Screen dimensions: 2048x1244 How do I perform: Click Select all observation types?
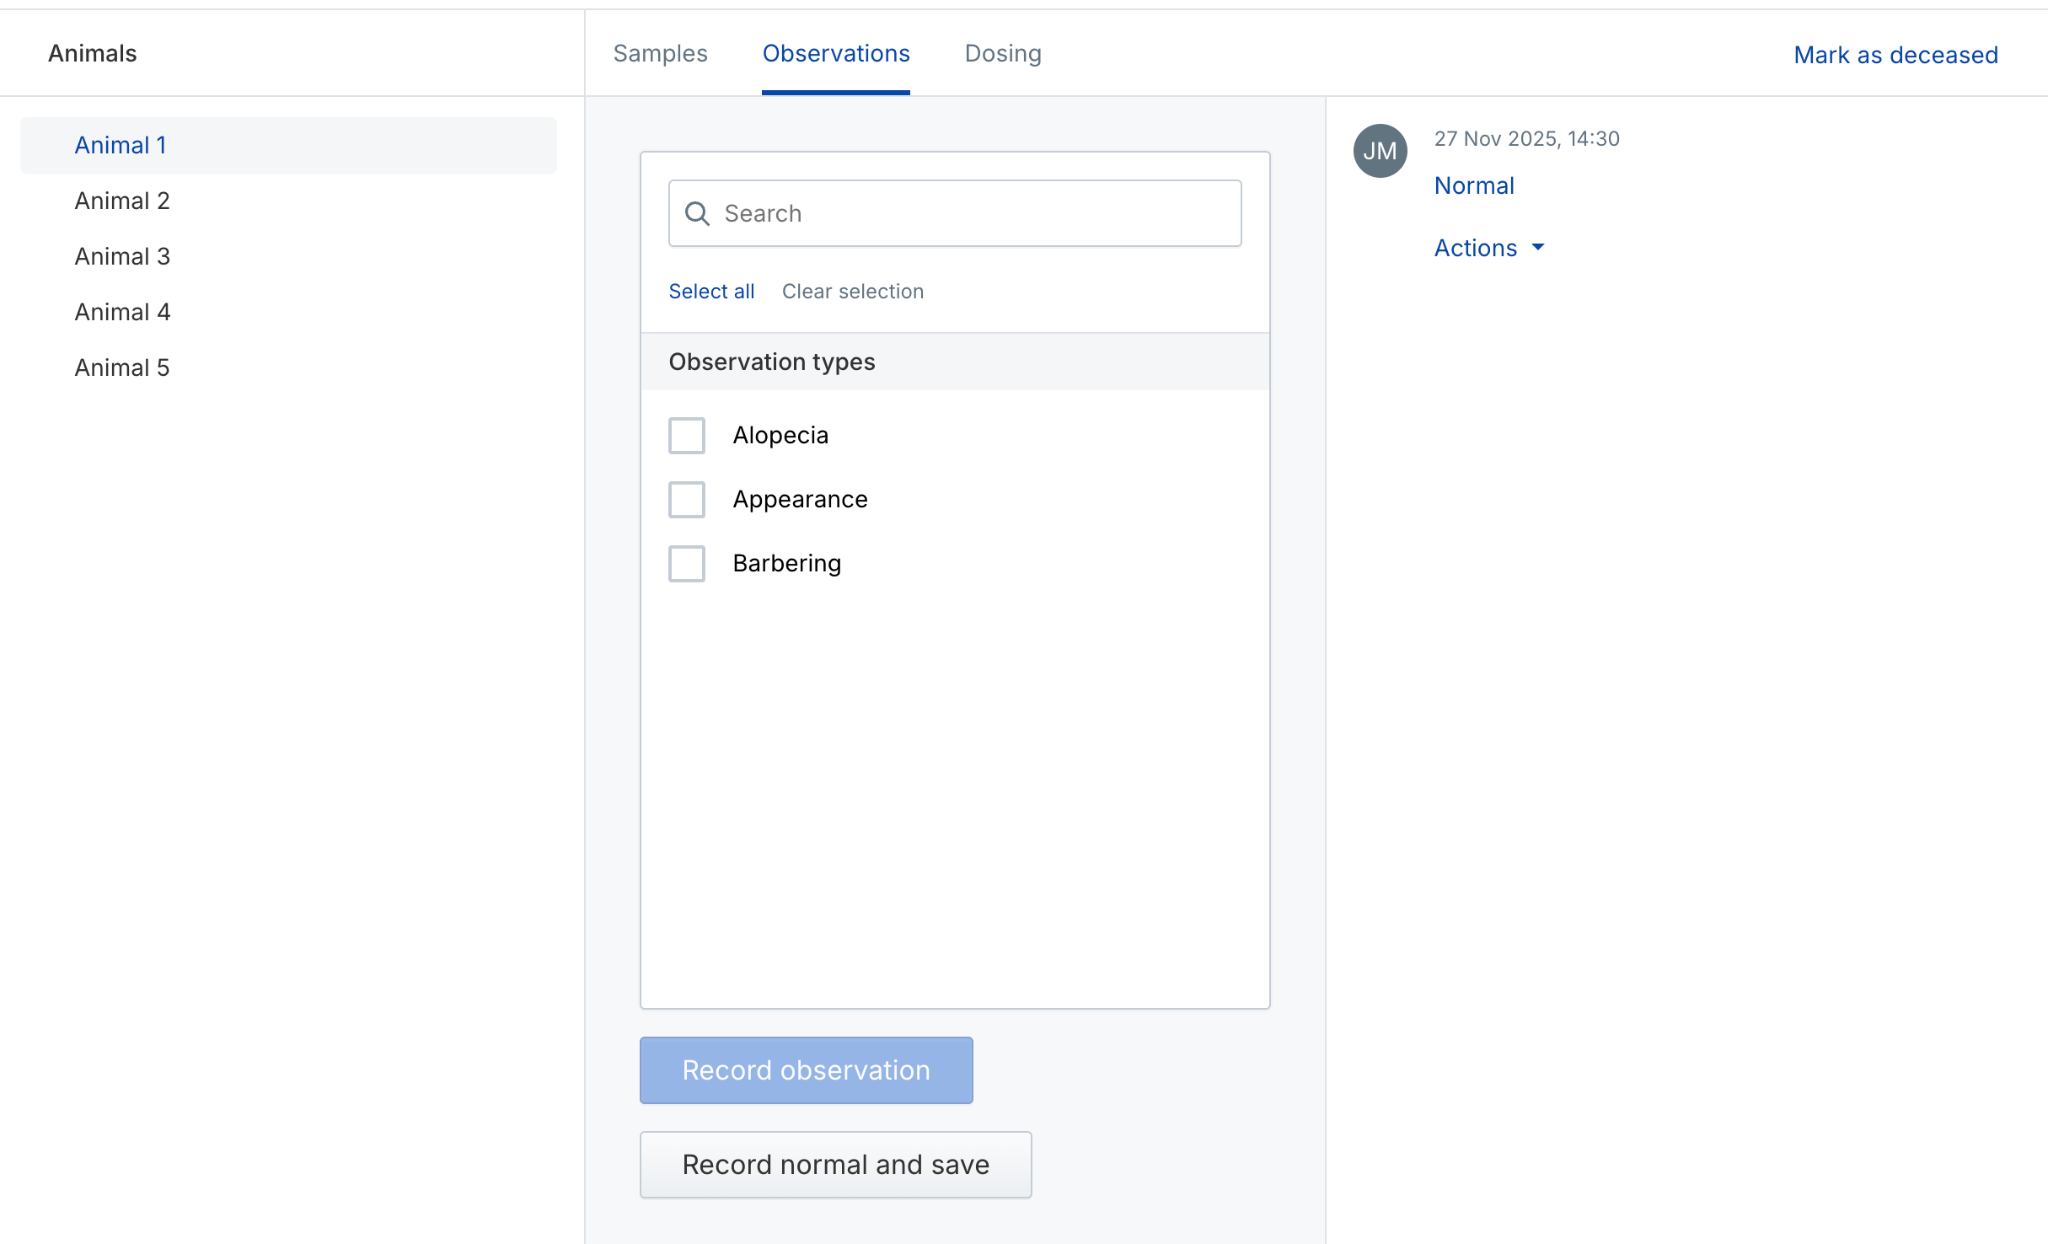click(711, 291)
